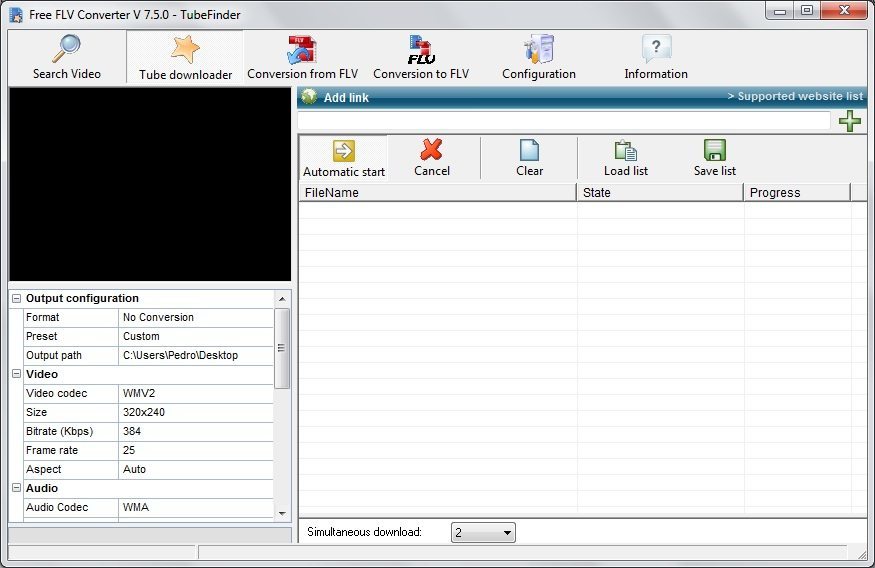Open the Information help section
The width and height of the screenshot is (875, 568).
point(656,57)
